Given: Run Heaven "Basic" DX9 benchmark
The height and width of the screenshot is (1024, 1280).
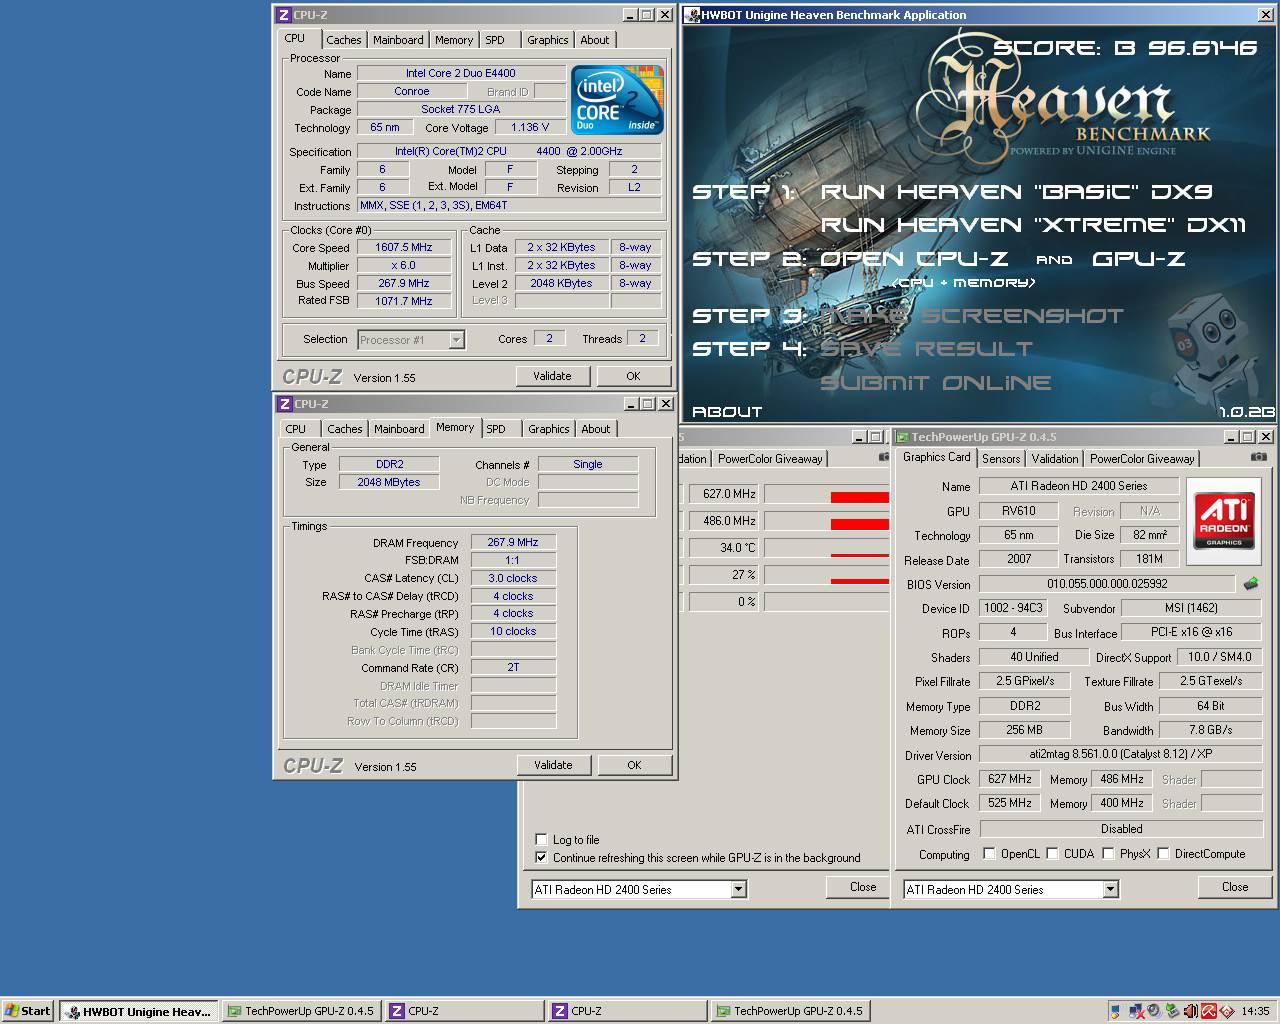Looking at the screenshot, I should tap(1018, 191).
